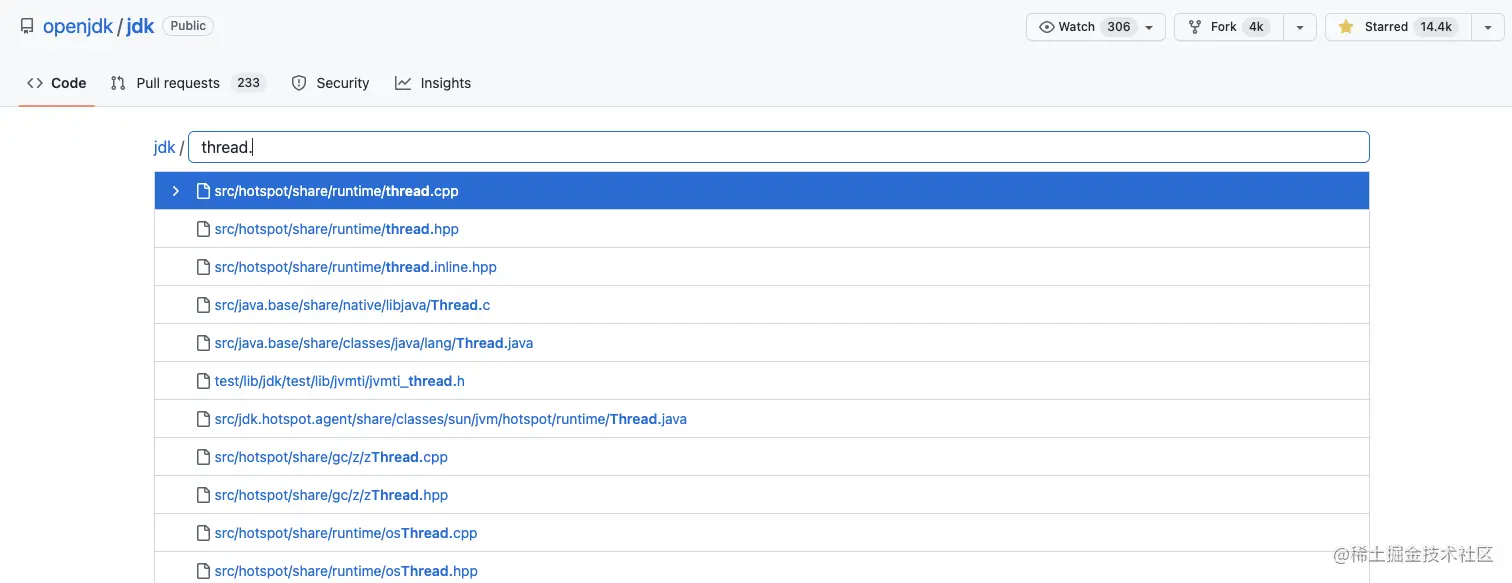Screen dimensions: 1512x583
Task: Click file icon of runtime/thread.cpp row
Action: click(203, 191)
